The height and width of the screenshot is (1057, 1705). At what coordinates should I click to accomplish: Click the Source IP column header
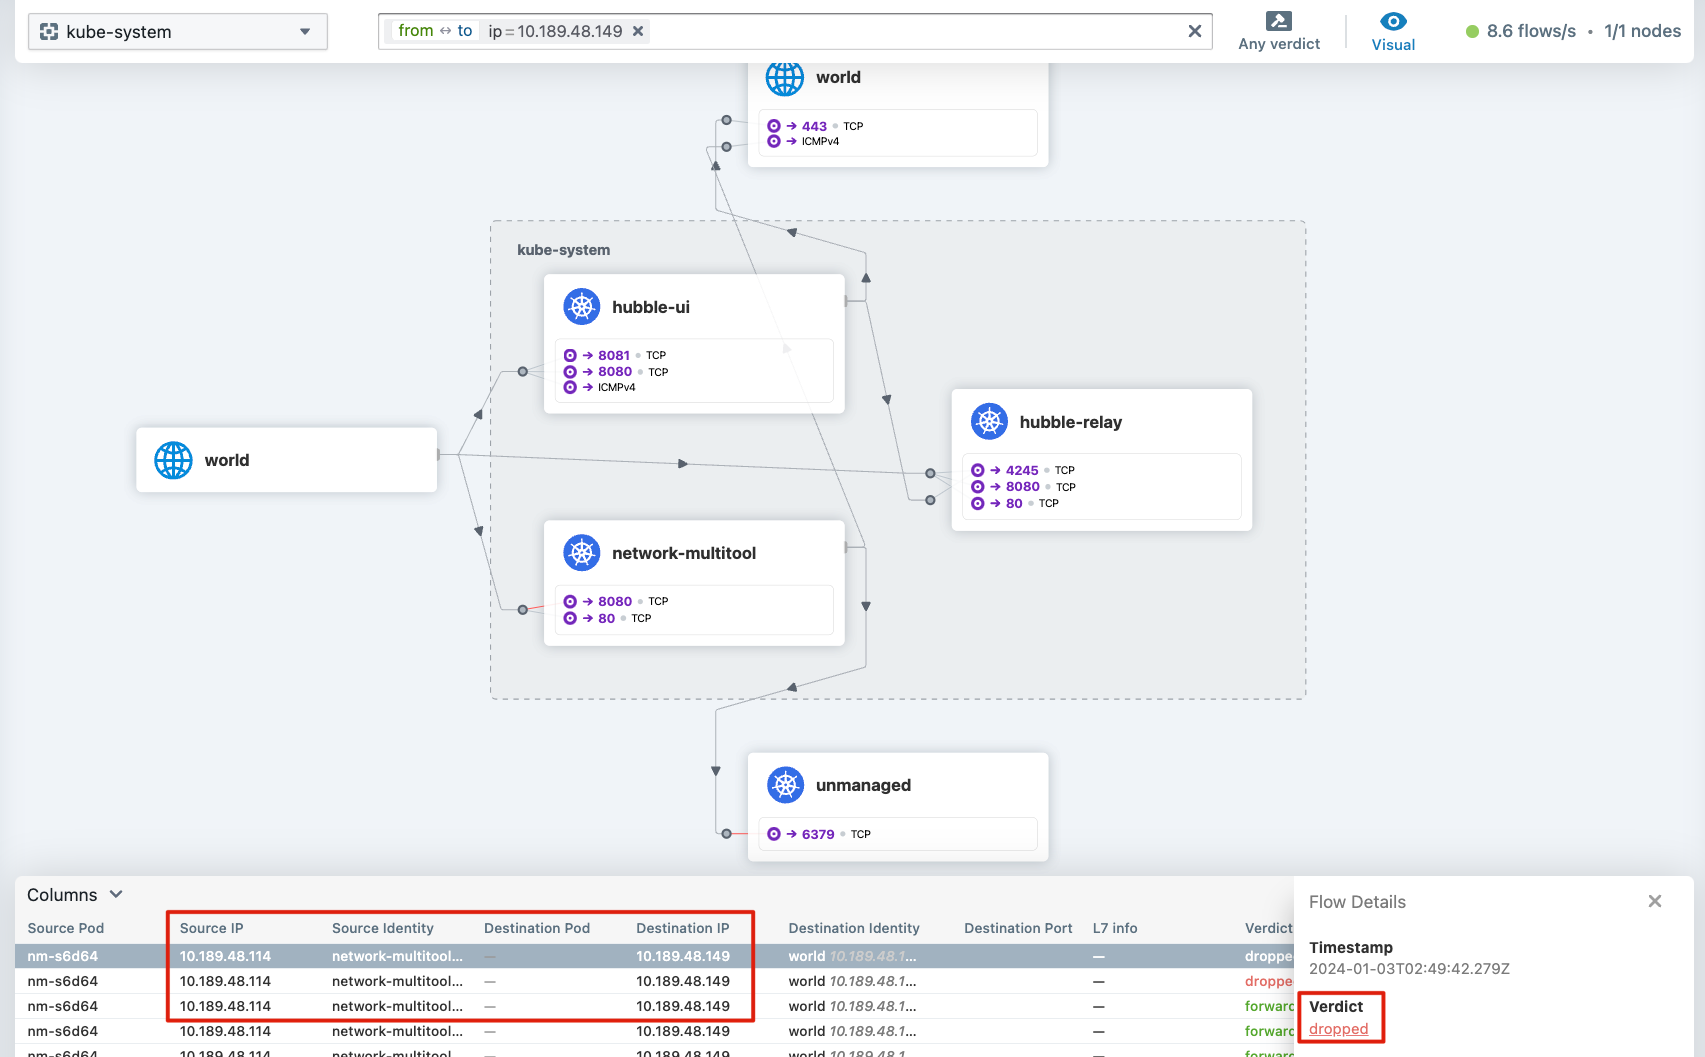211,928
